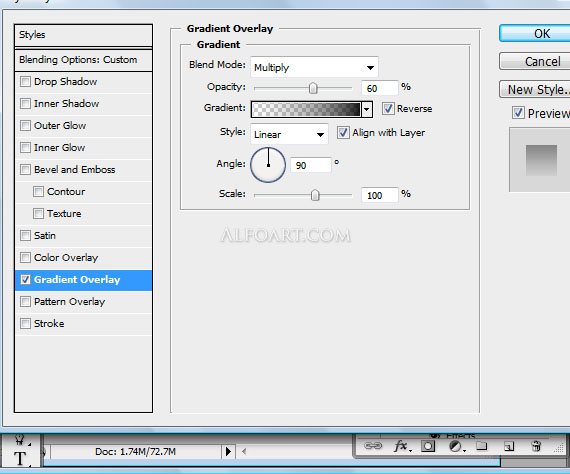
Task: Create new adjustment layer icon
Action: (456, 446)
